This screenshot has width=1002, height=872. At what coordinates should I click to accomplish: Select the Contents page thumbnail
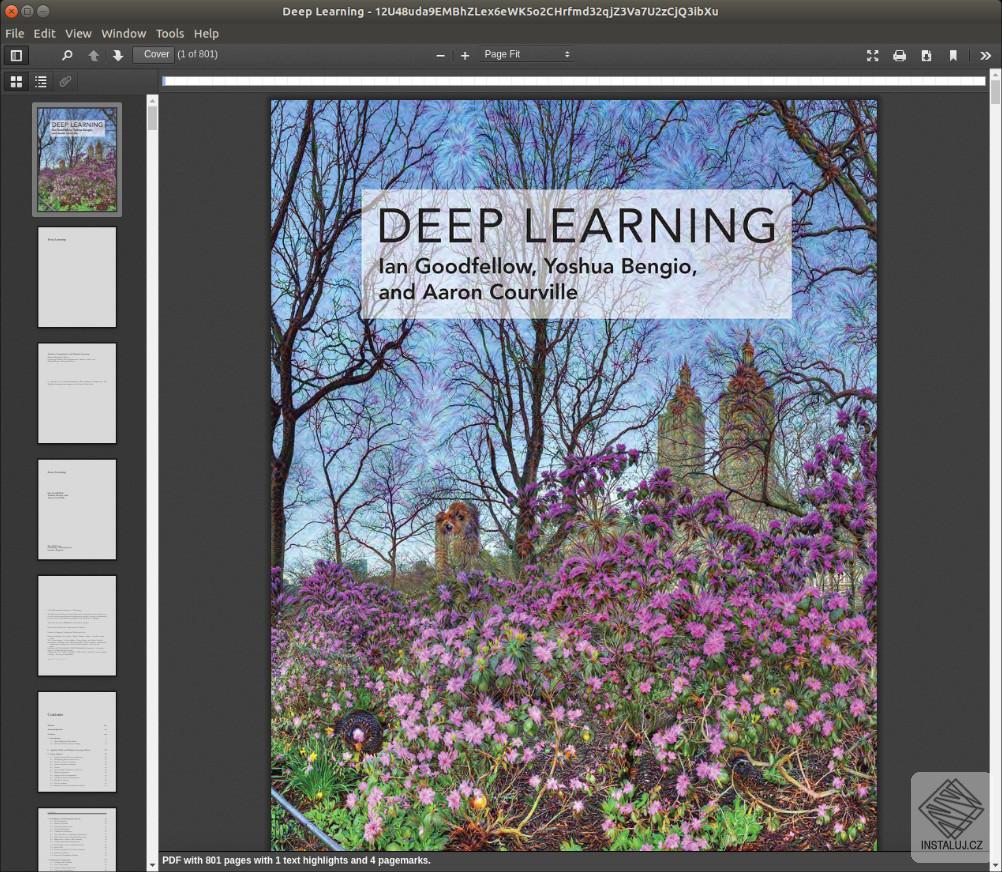(77, 741)
